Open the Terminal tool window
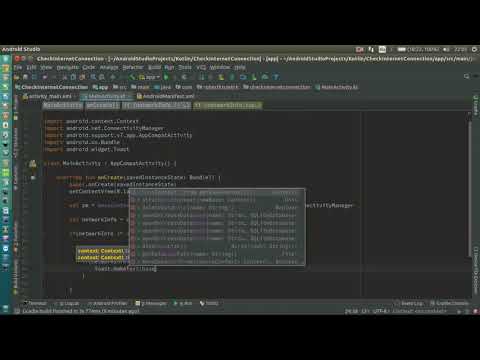This screenshot has height=360, width=480. [x=35, y=303]
